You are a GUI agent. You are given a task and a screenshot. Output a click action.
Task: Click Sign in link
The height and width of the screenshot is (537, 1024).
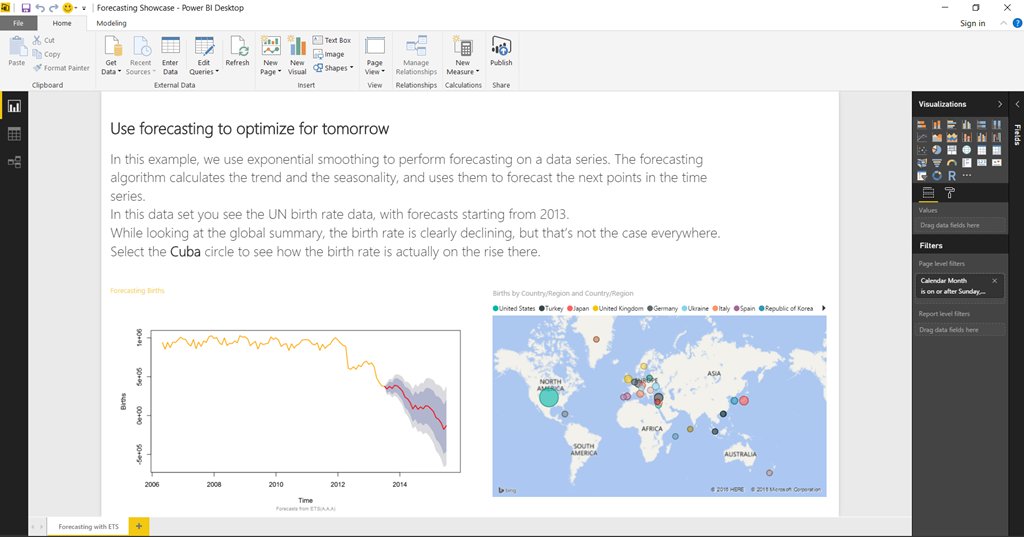[x=972, y=23]
